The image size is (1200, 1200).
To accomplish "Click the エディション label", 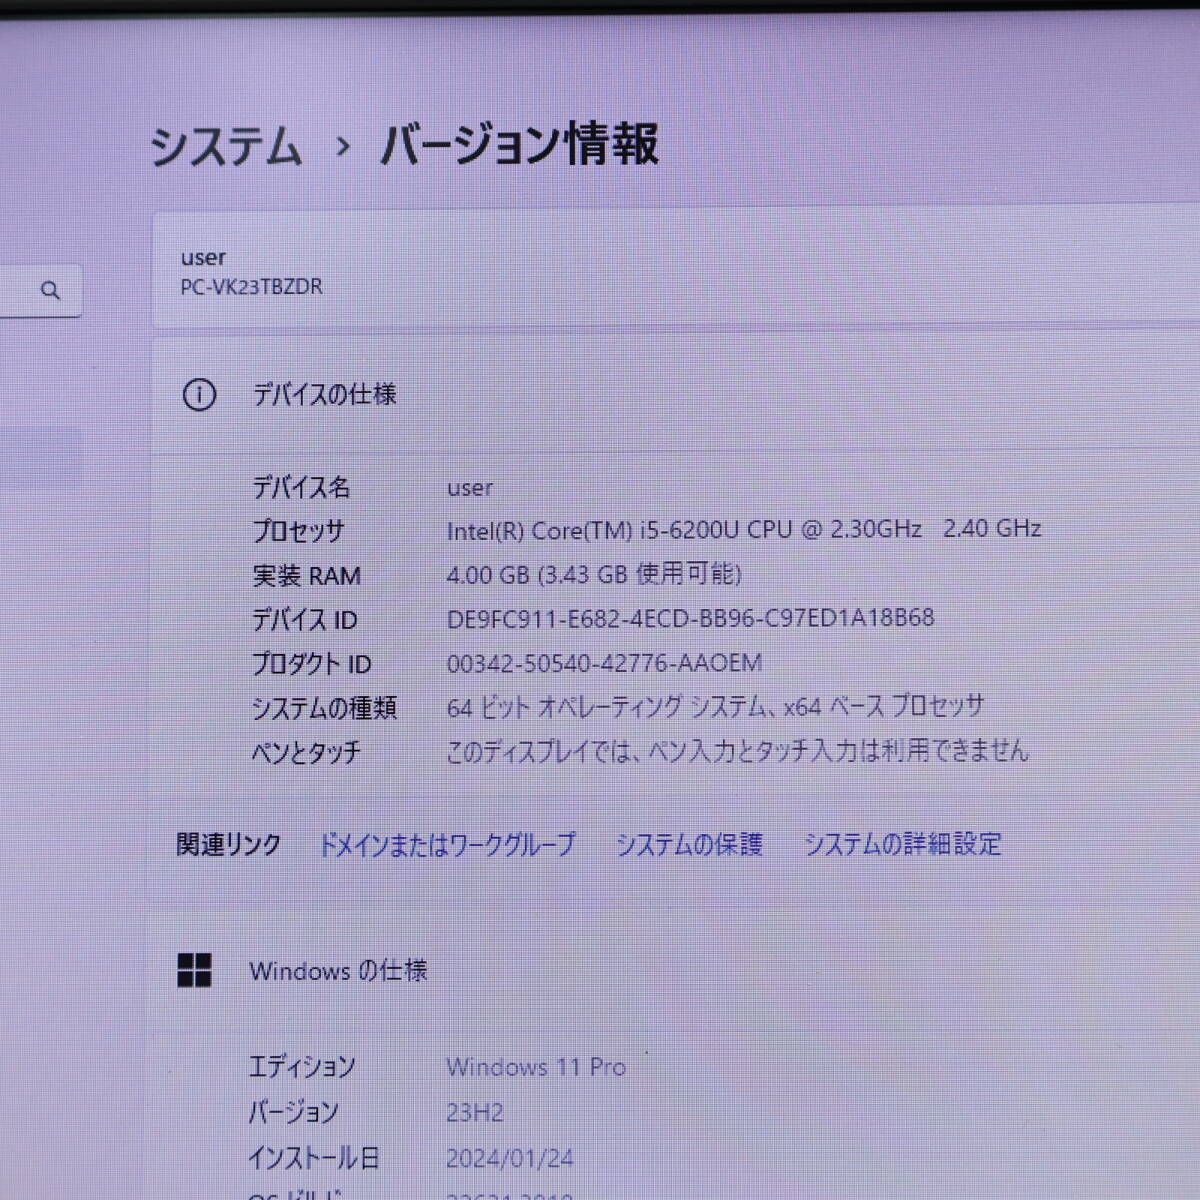I will pos(301,1067).
